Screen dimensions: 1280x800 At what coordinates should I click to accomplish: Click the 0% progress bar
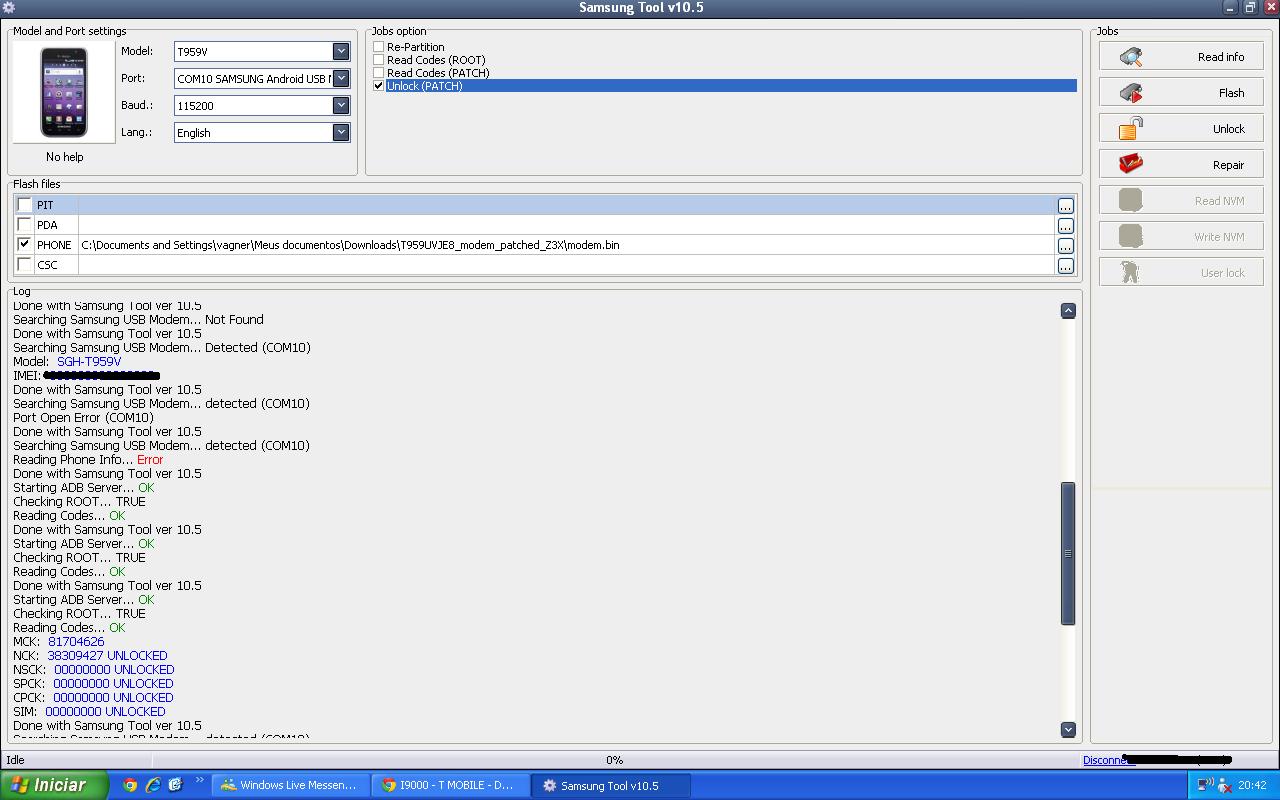614,760
